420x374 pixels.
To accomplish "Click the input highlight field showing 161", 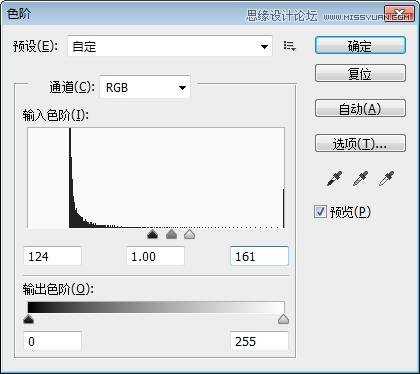I will 259,256.
